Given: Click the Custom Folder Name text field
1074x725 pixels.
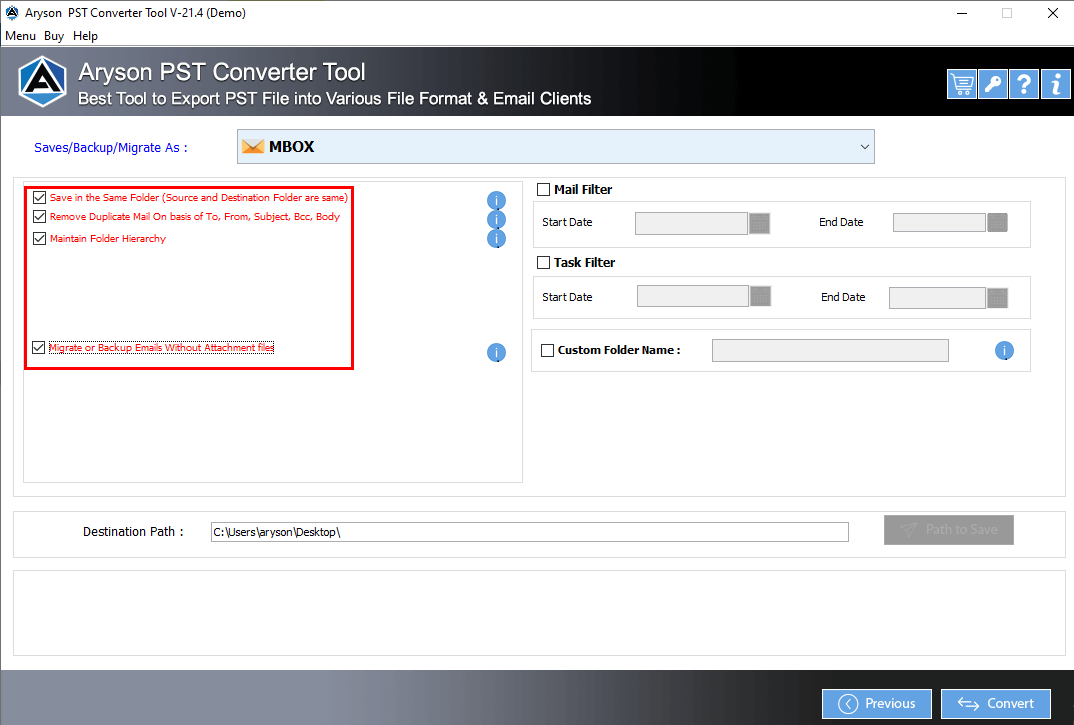Looking at the screenshot, I should (x=830, y=350).
